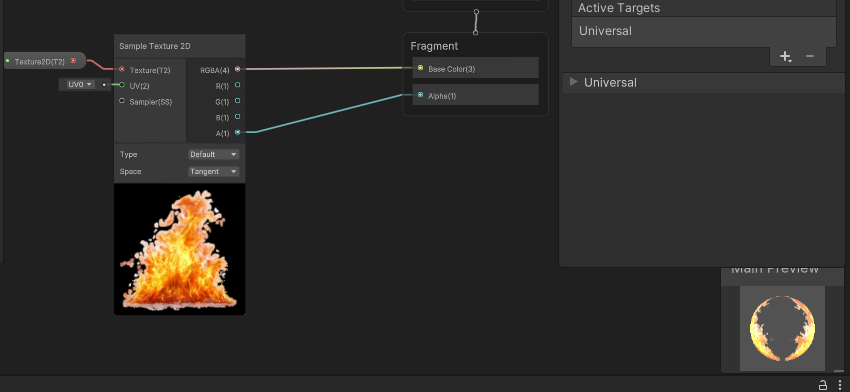Remove the active target with the minus button
Screen dimensions: 850x392
pyautogui.click(x=810, y=56)
